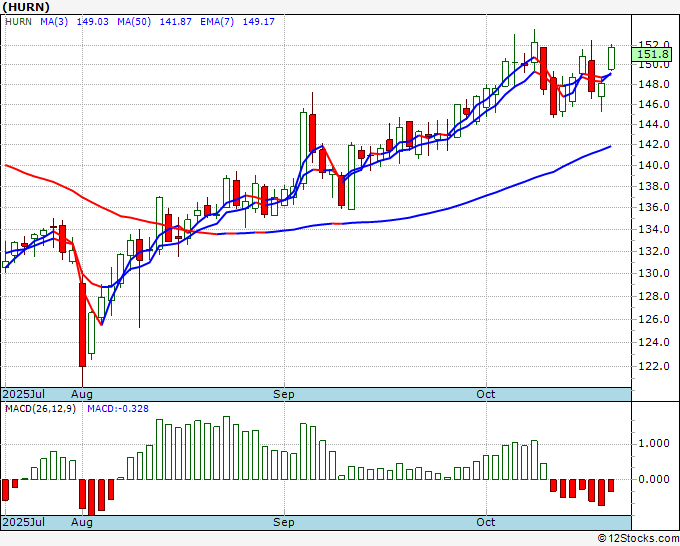Click the MA(50) value 141.87
This screenshot has height=546, width=680.
176,22
